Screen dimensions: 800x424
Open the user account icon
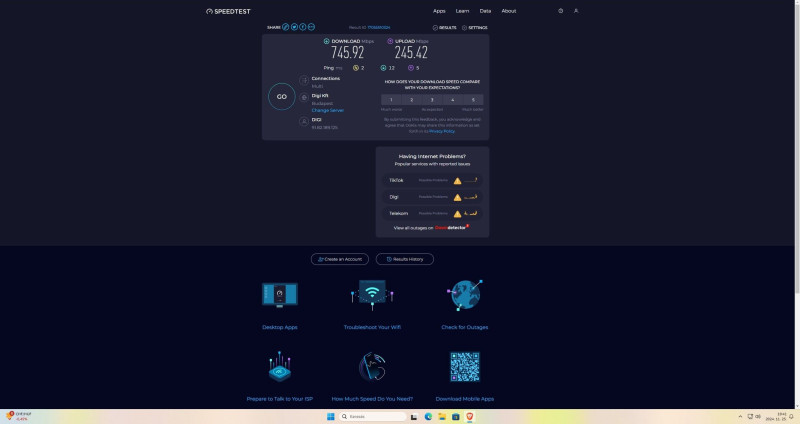pos(576,11)
